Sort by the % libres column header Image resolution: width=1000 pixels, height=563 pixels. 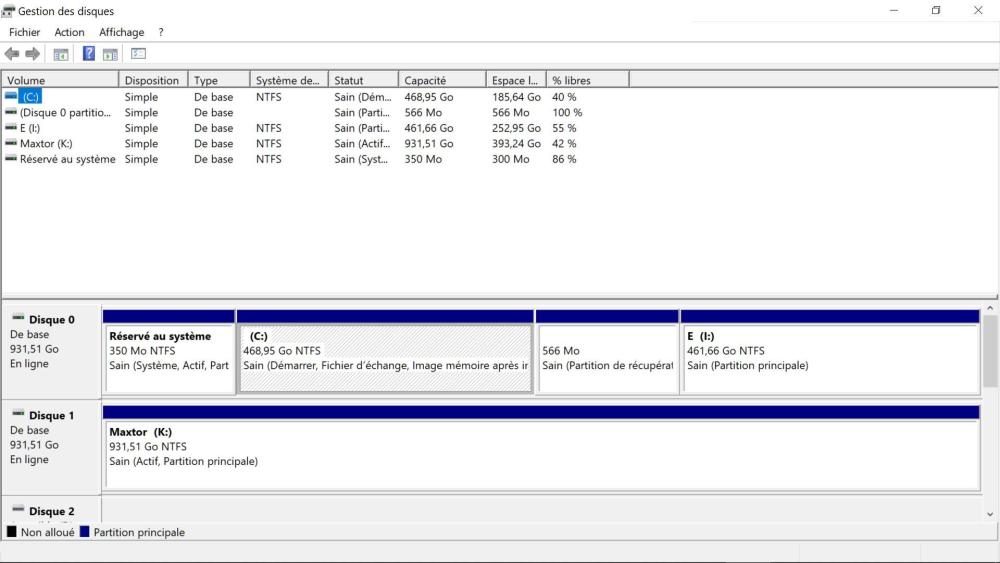click(587, 80)
